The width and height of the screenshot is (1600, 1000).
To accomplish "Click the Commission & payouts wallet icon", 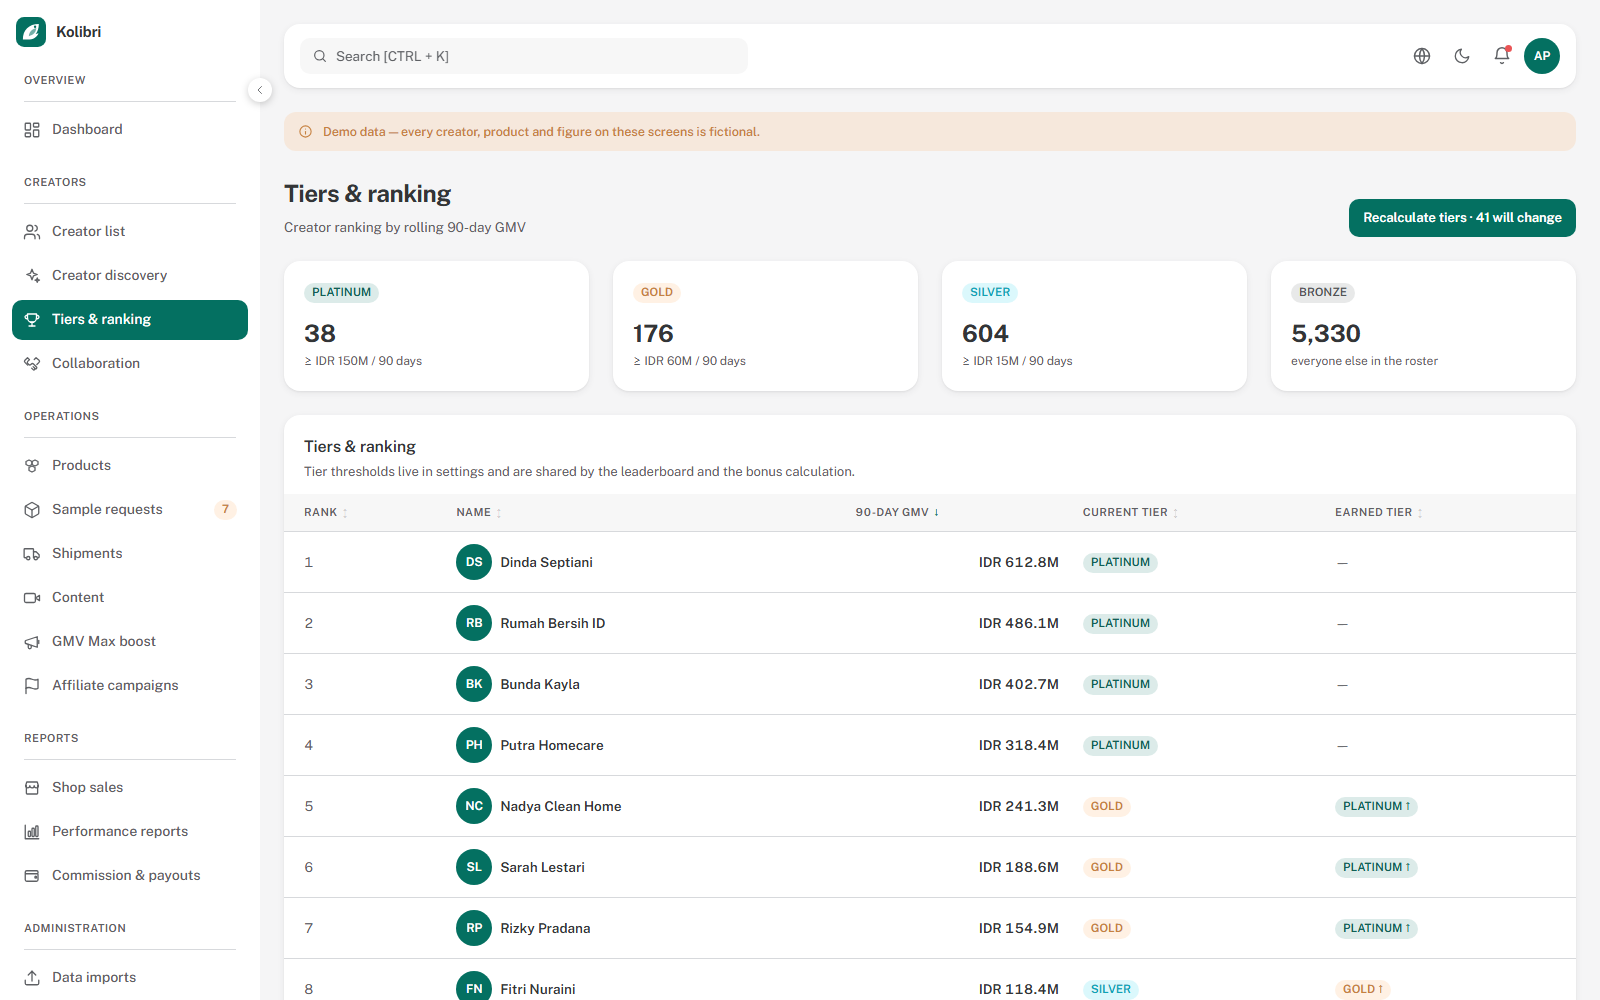I will (x=32, y=876).
